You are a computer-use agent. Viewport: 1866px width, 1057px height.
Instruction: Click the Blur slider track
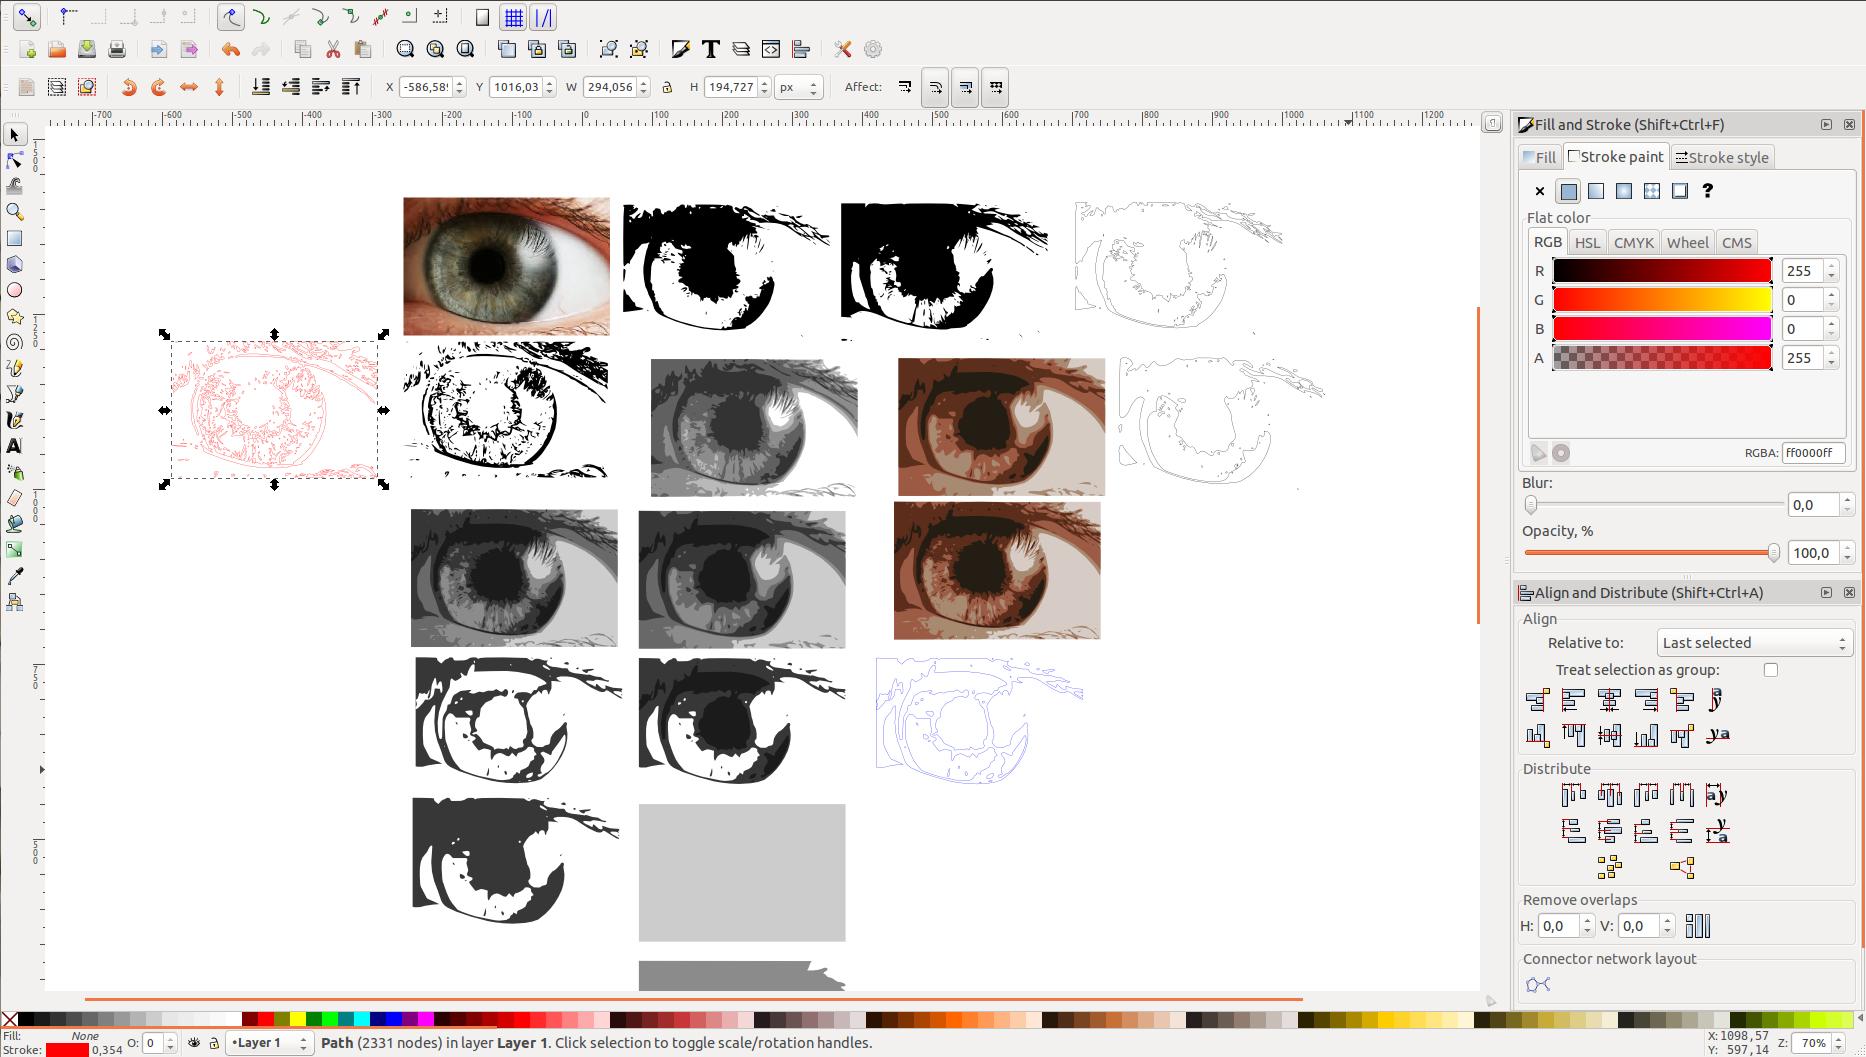click(1655, 505)
